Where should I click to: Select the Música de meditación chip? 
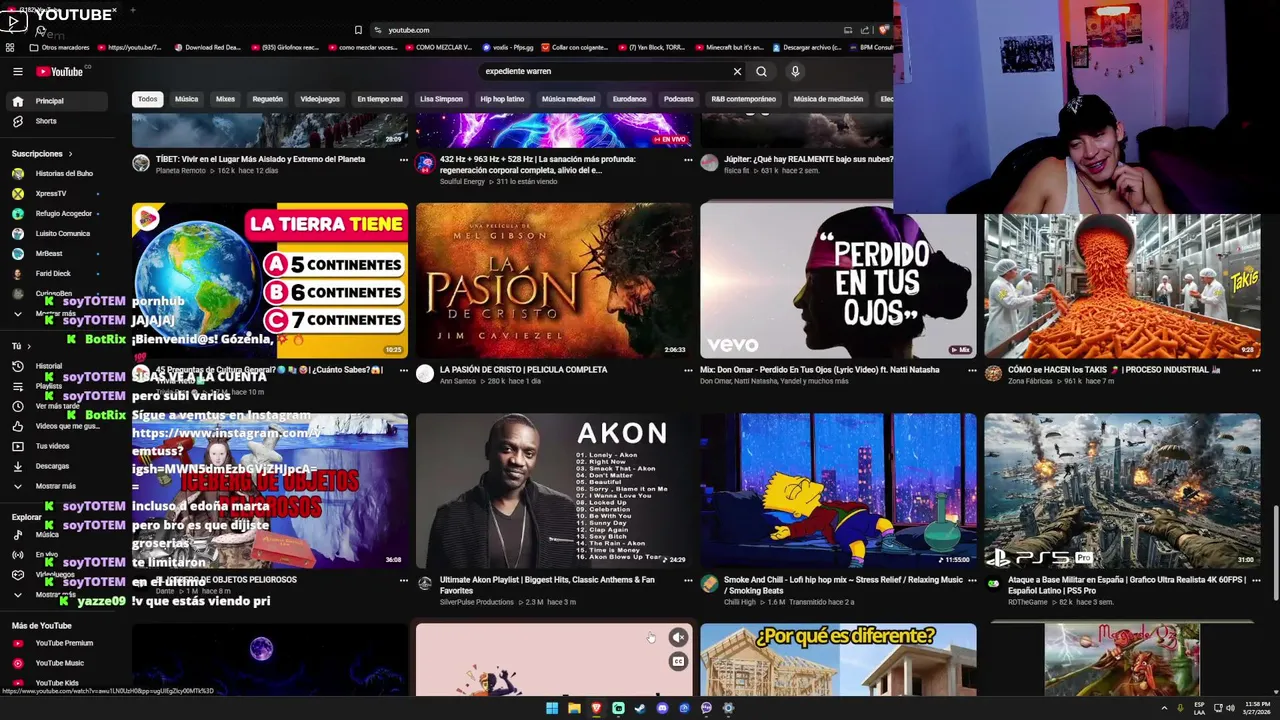(828, 99)
